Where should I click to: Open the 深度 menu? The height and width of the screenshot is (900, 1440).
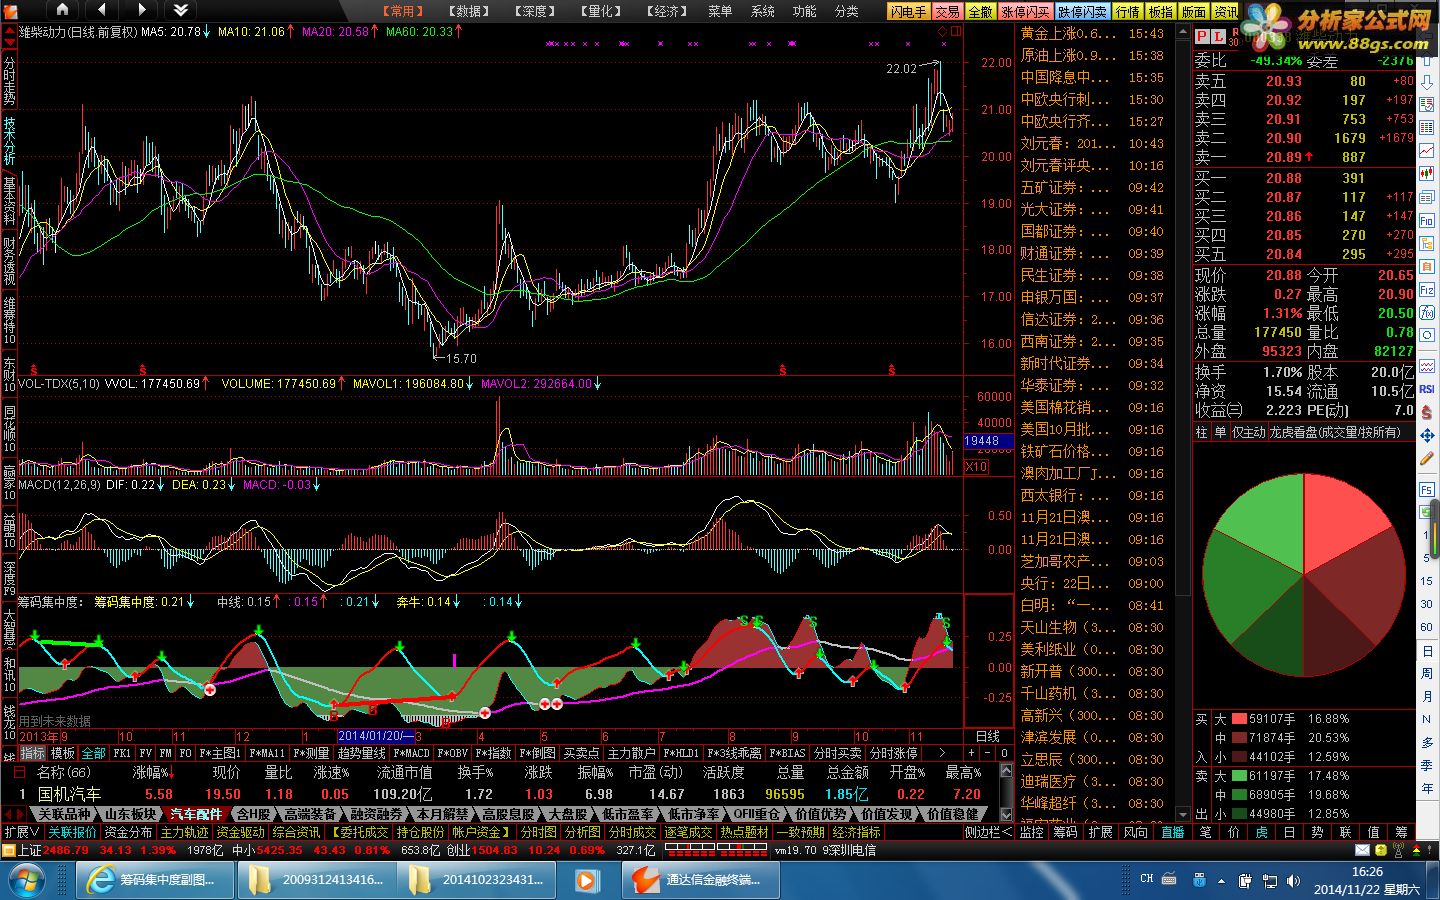coord(535,11)
